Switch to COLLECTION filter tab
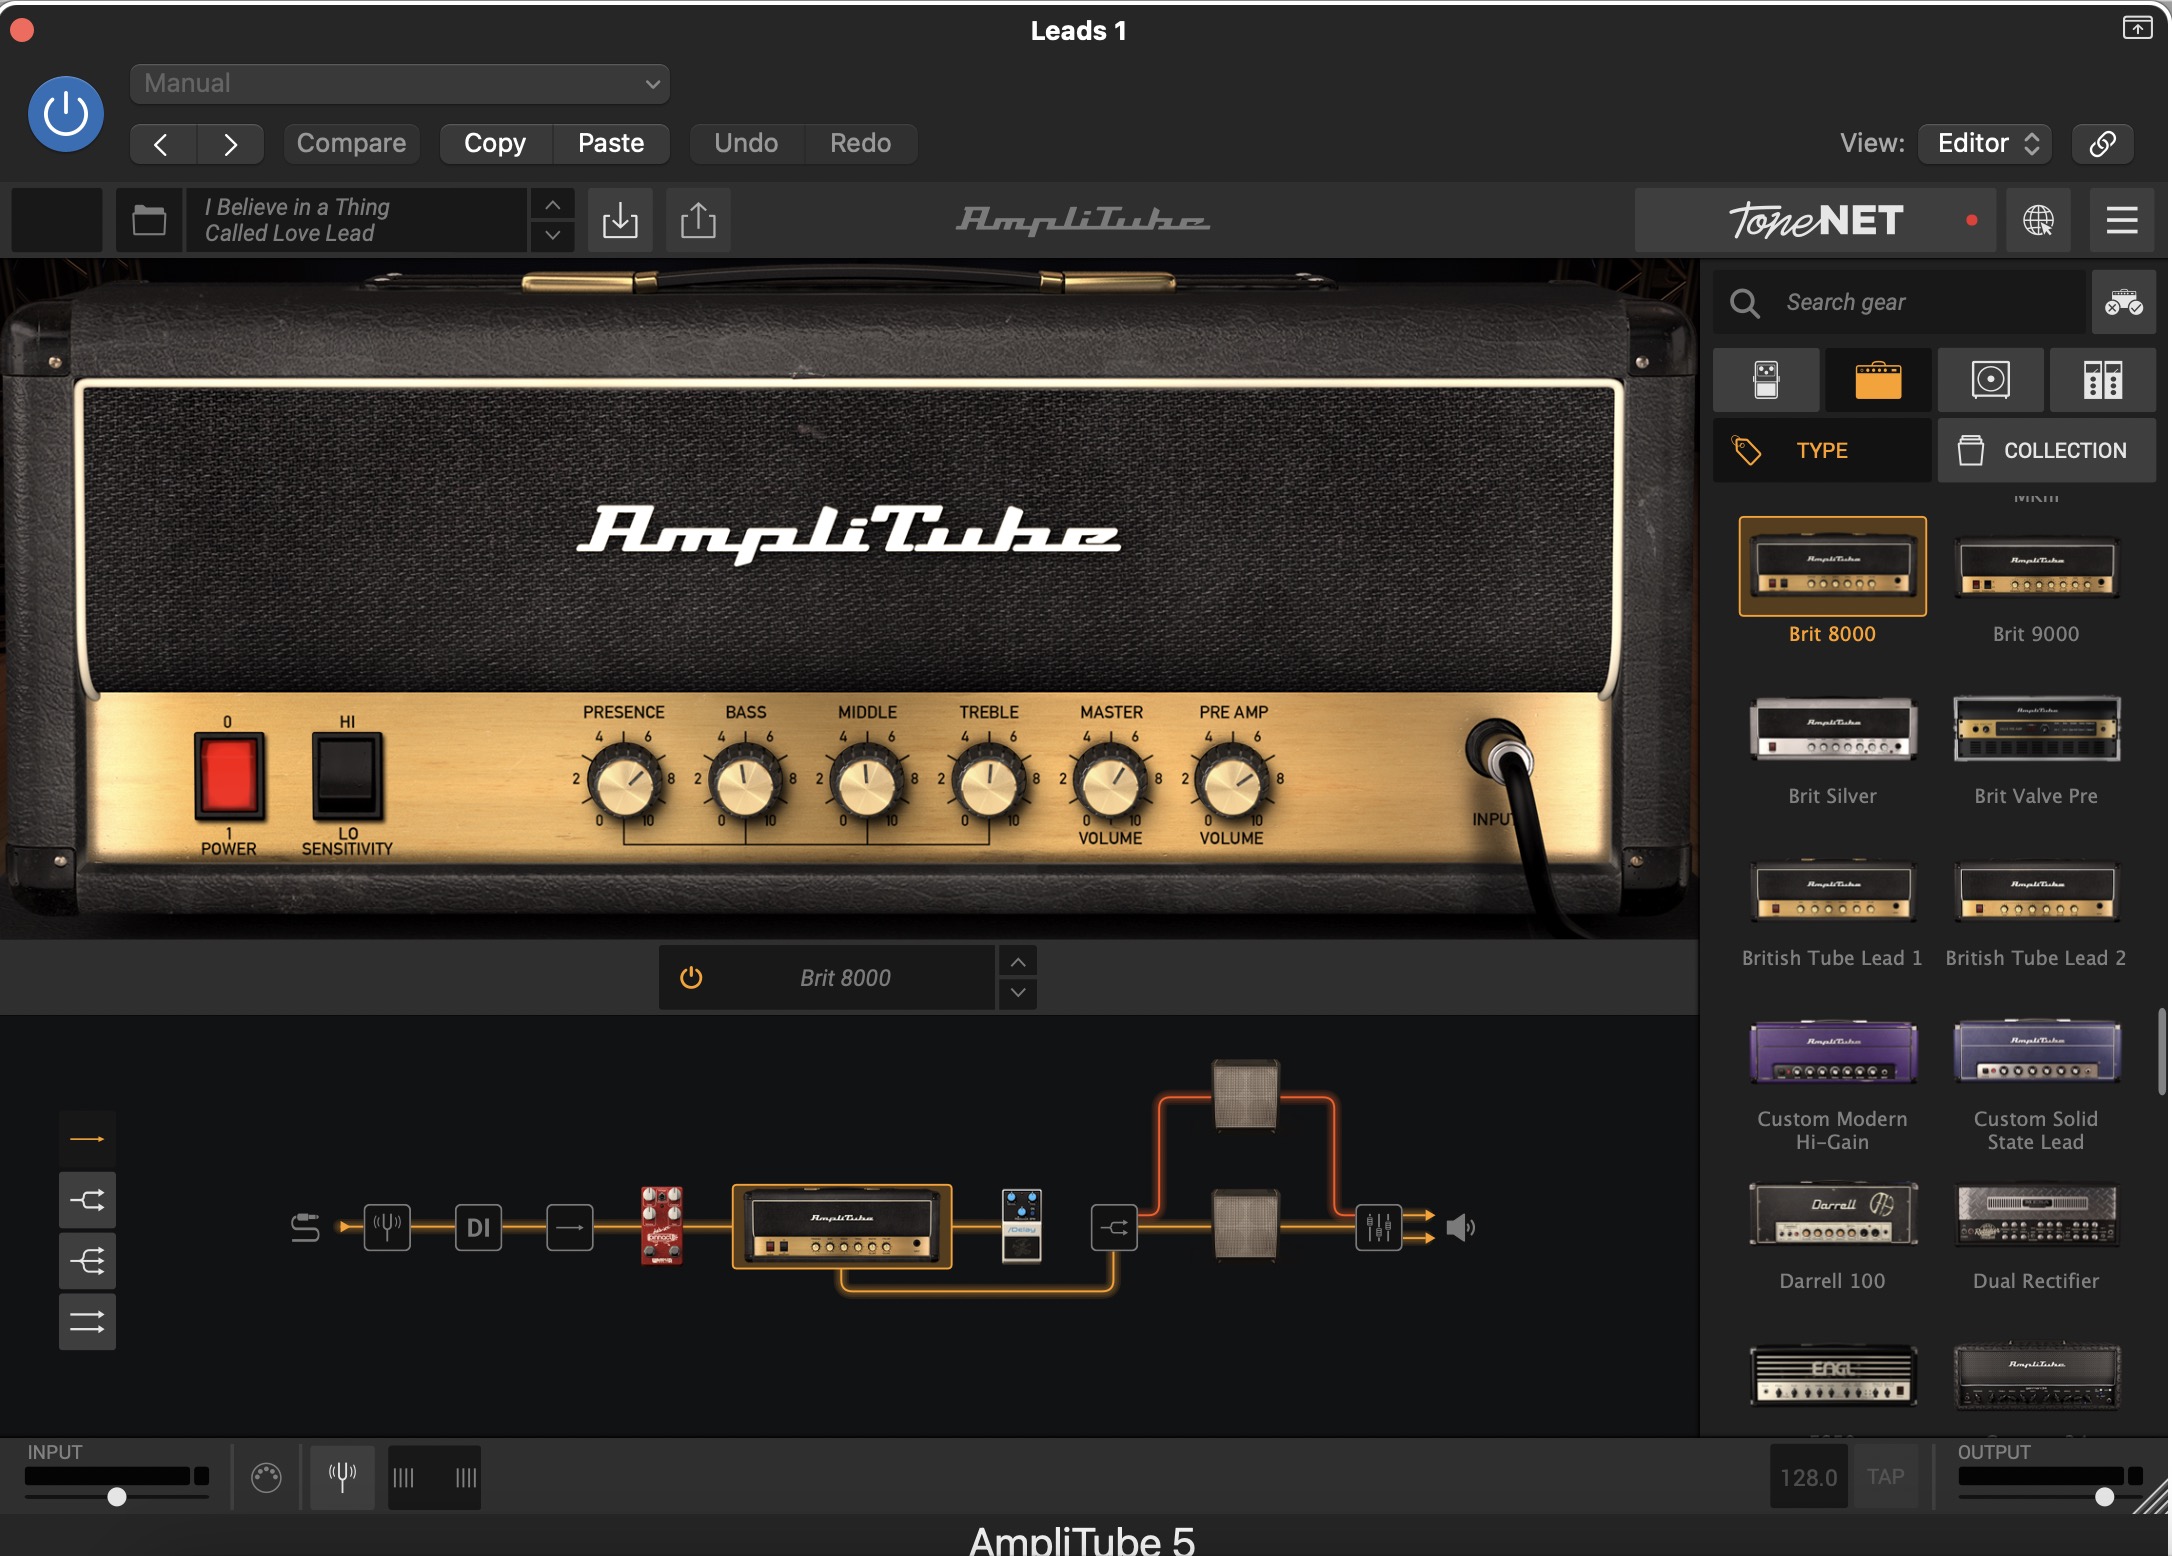The image size is (2172, 1556). point(2047,451)
